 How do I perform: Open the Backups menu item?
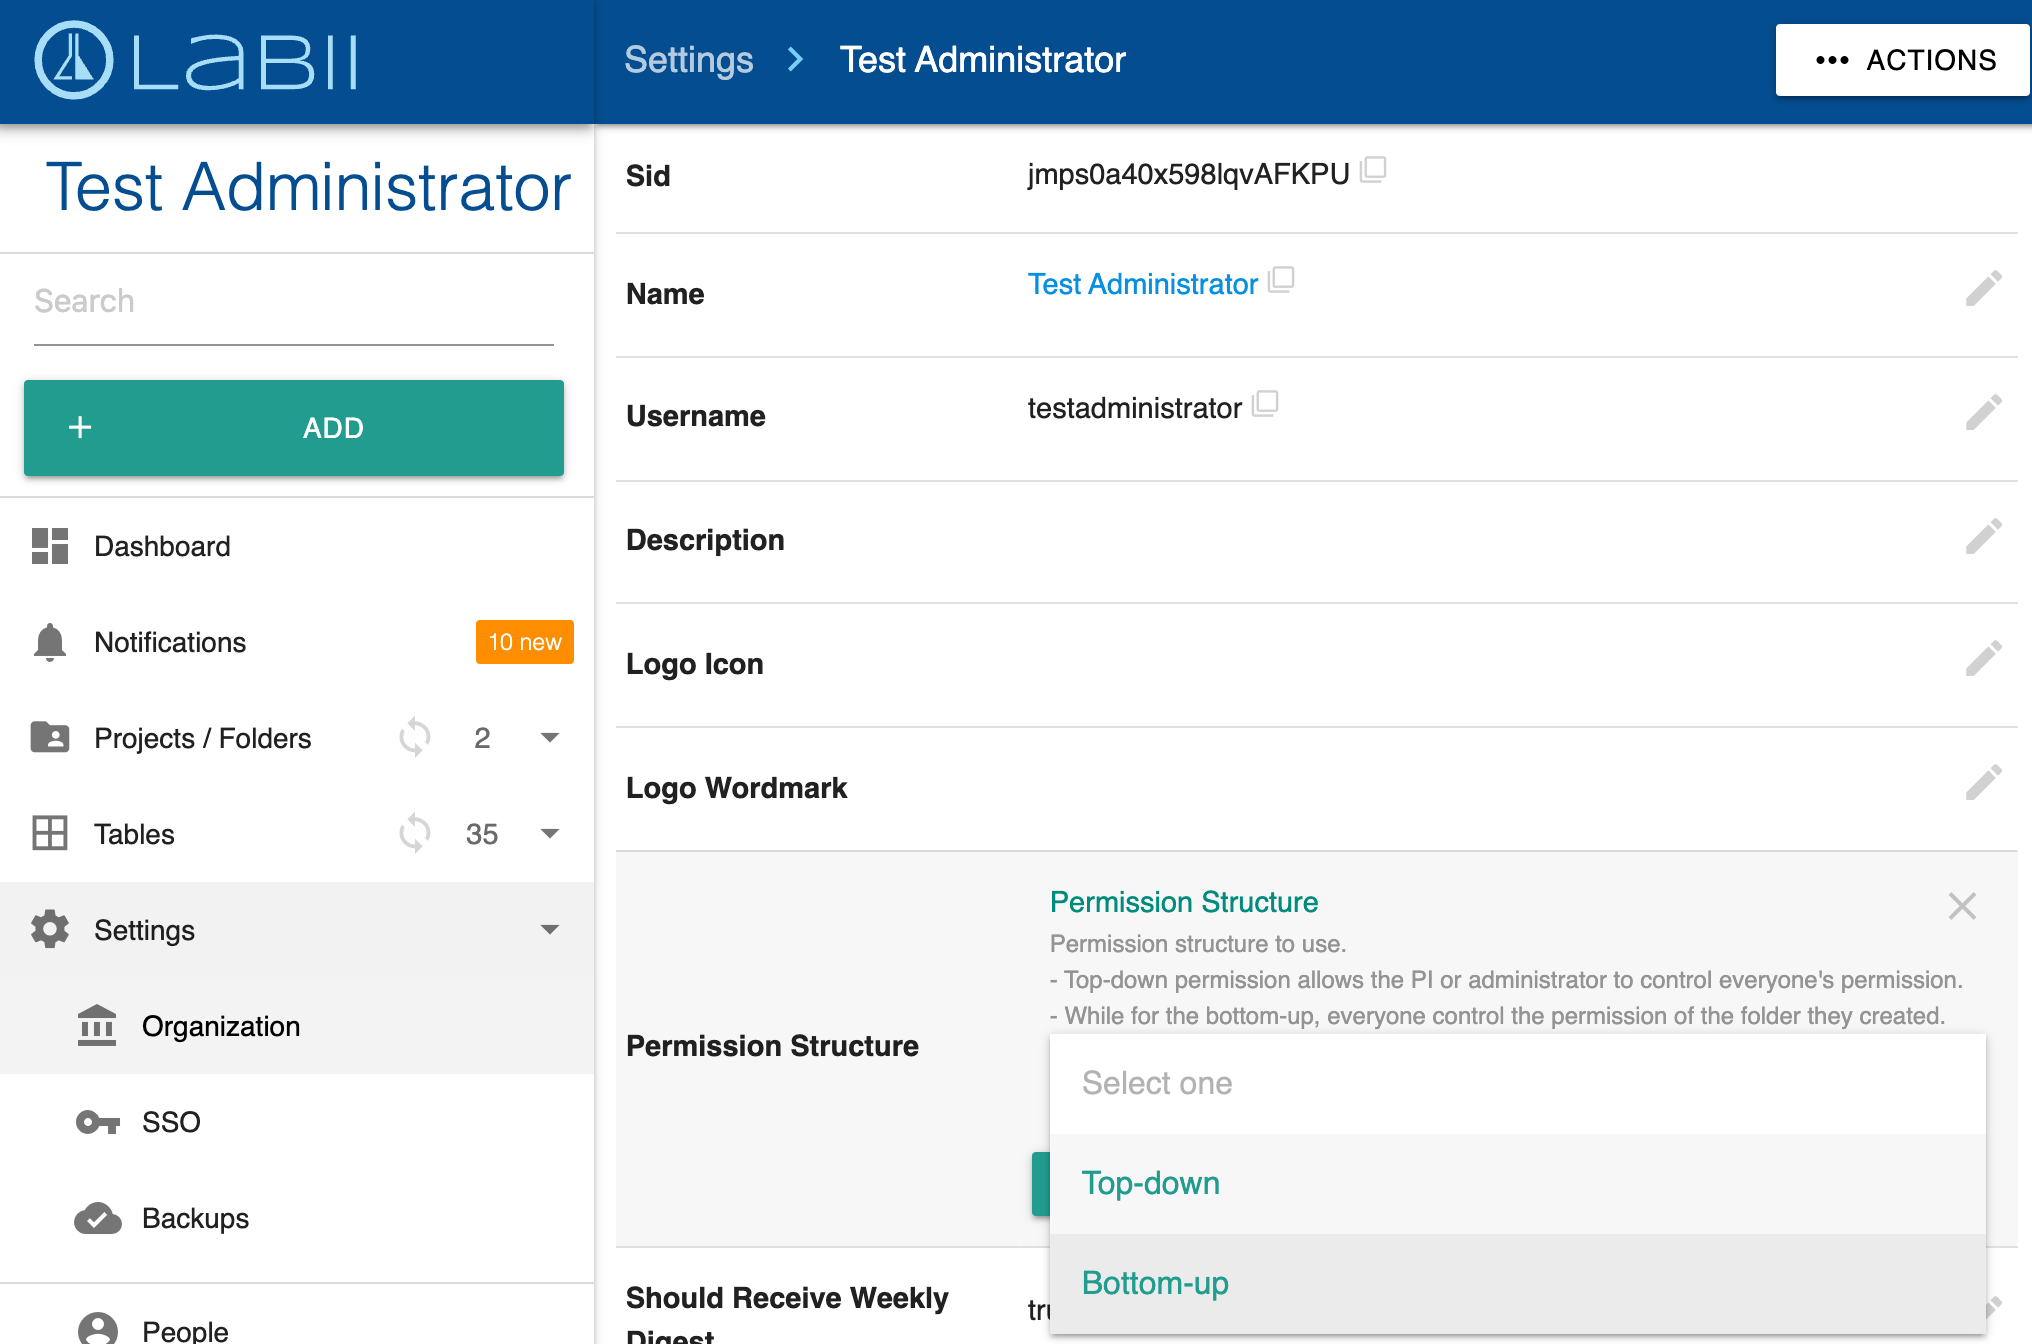tap(195, 1218)
